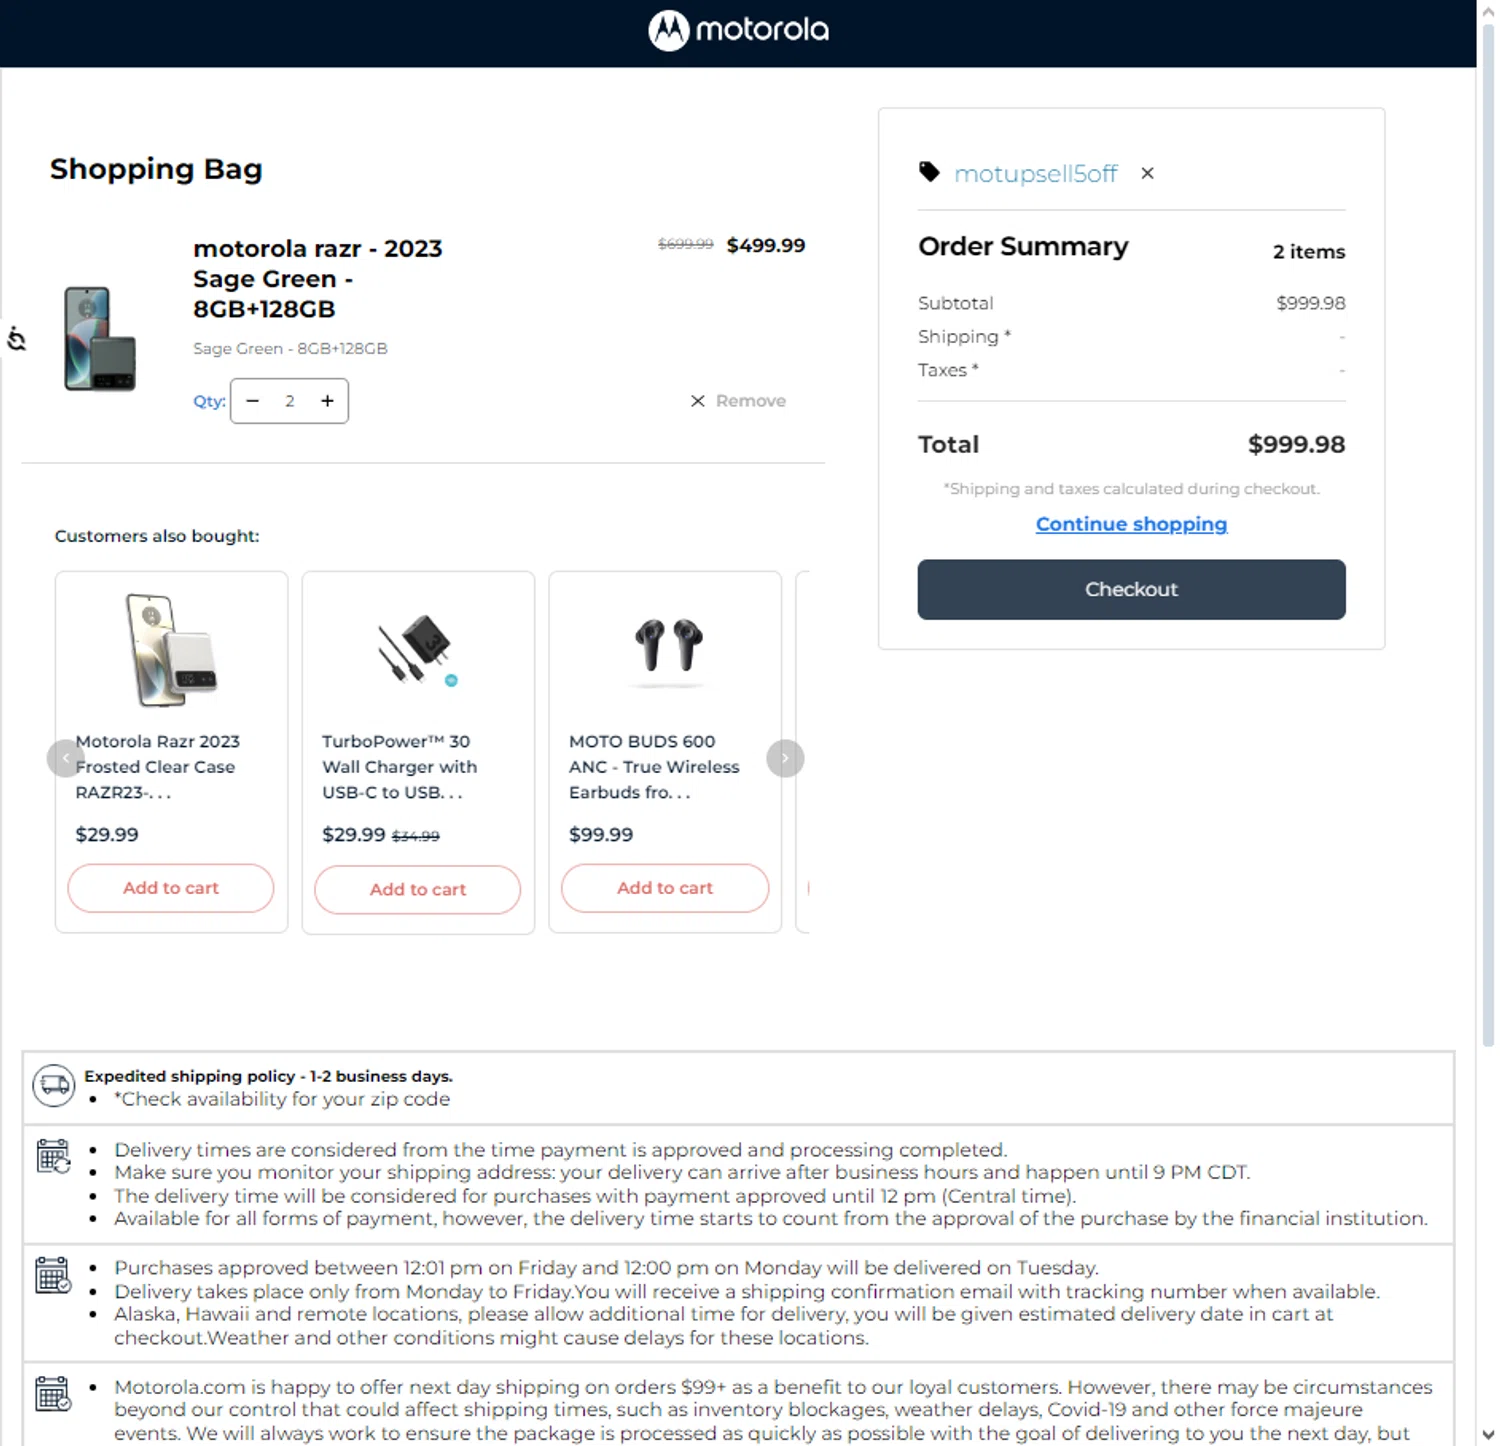Follow the Continue shopping link

pyautogui.click(x=1131, y=524)
